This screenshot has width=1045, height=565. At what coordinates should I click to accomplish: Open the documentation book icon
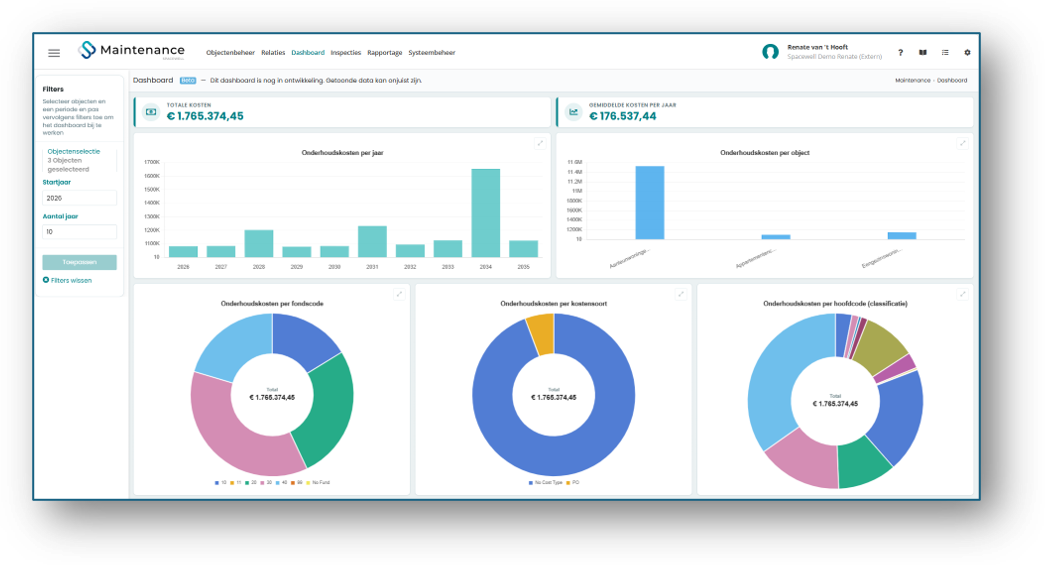922,53
